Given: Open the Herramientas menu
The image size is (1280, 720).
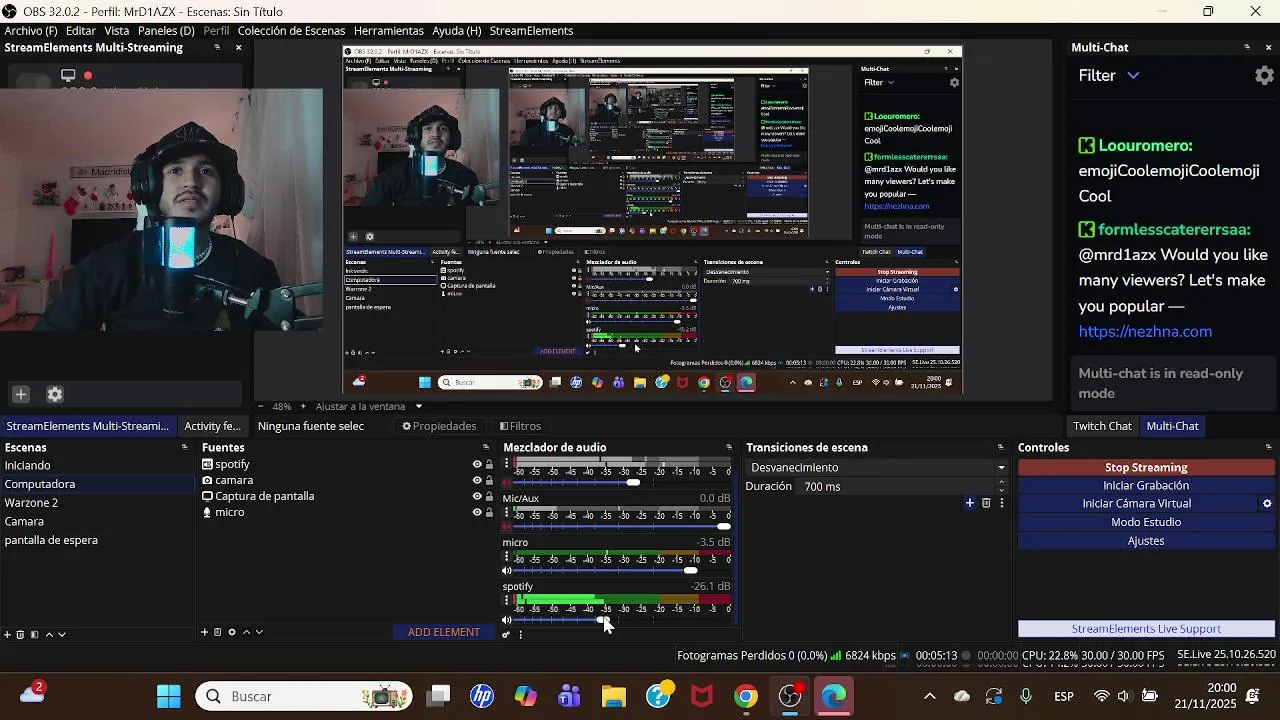Looking at the screenshot, I should tap(389, 31).
